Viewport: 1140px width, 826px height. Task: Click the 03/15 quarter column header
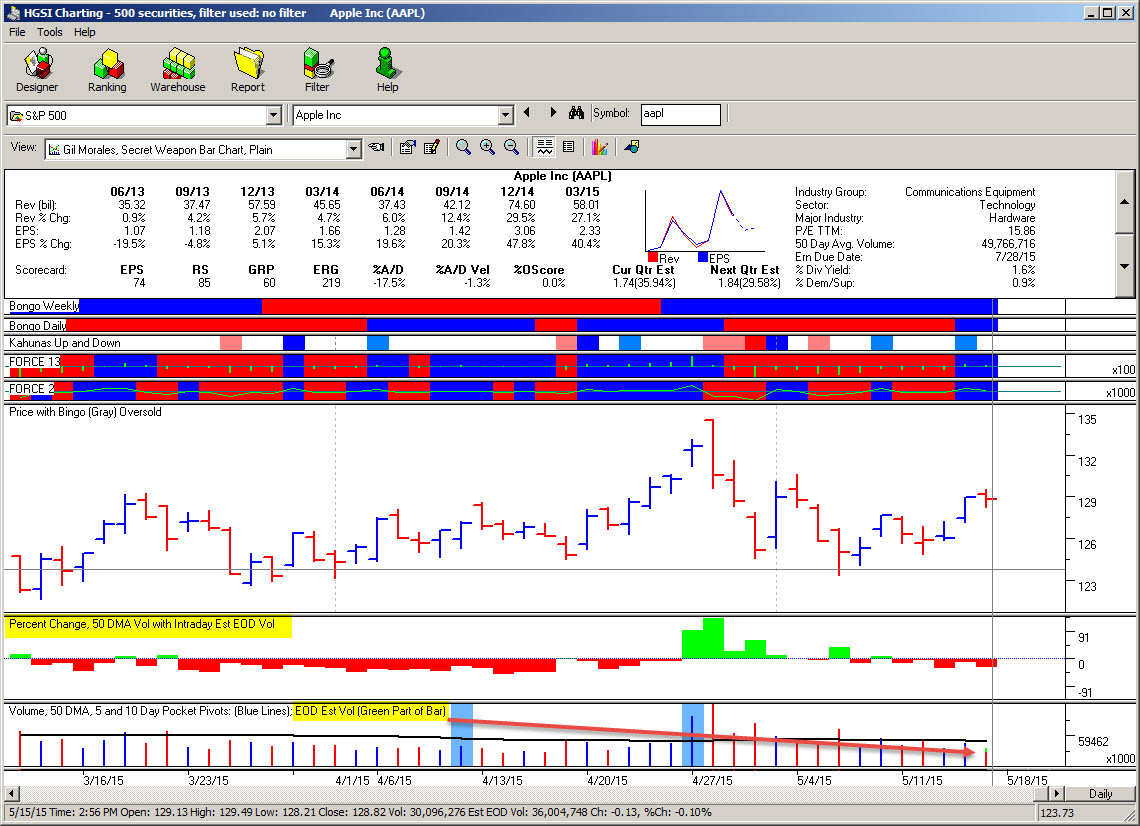click(582, 192)
